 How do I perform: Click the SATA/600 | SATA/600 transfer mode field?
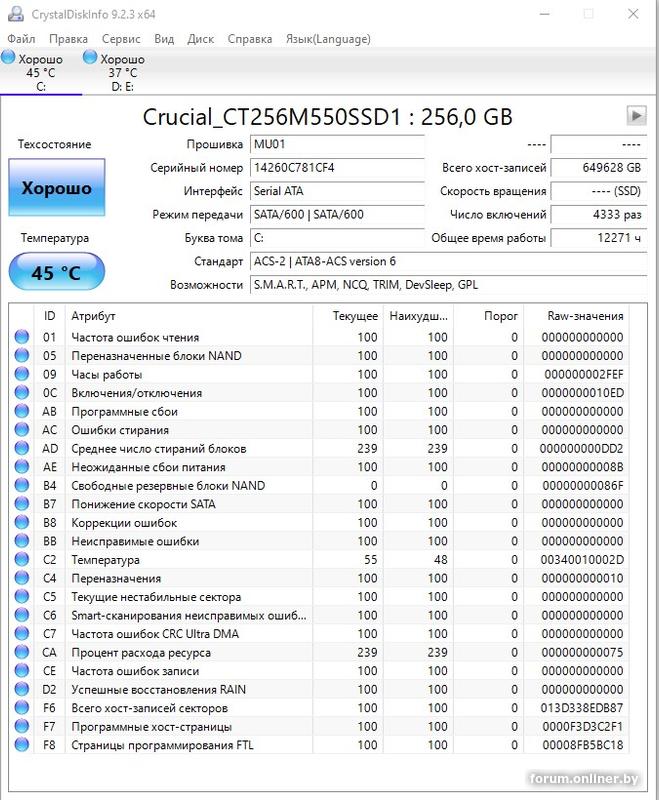tap(337, 215)
